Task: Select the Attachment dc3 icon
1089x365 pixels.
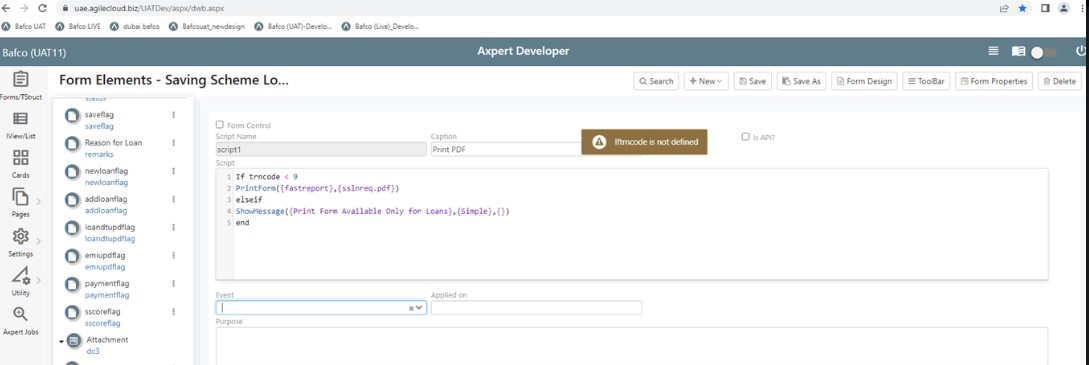Action: (74, 341)
